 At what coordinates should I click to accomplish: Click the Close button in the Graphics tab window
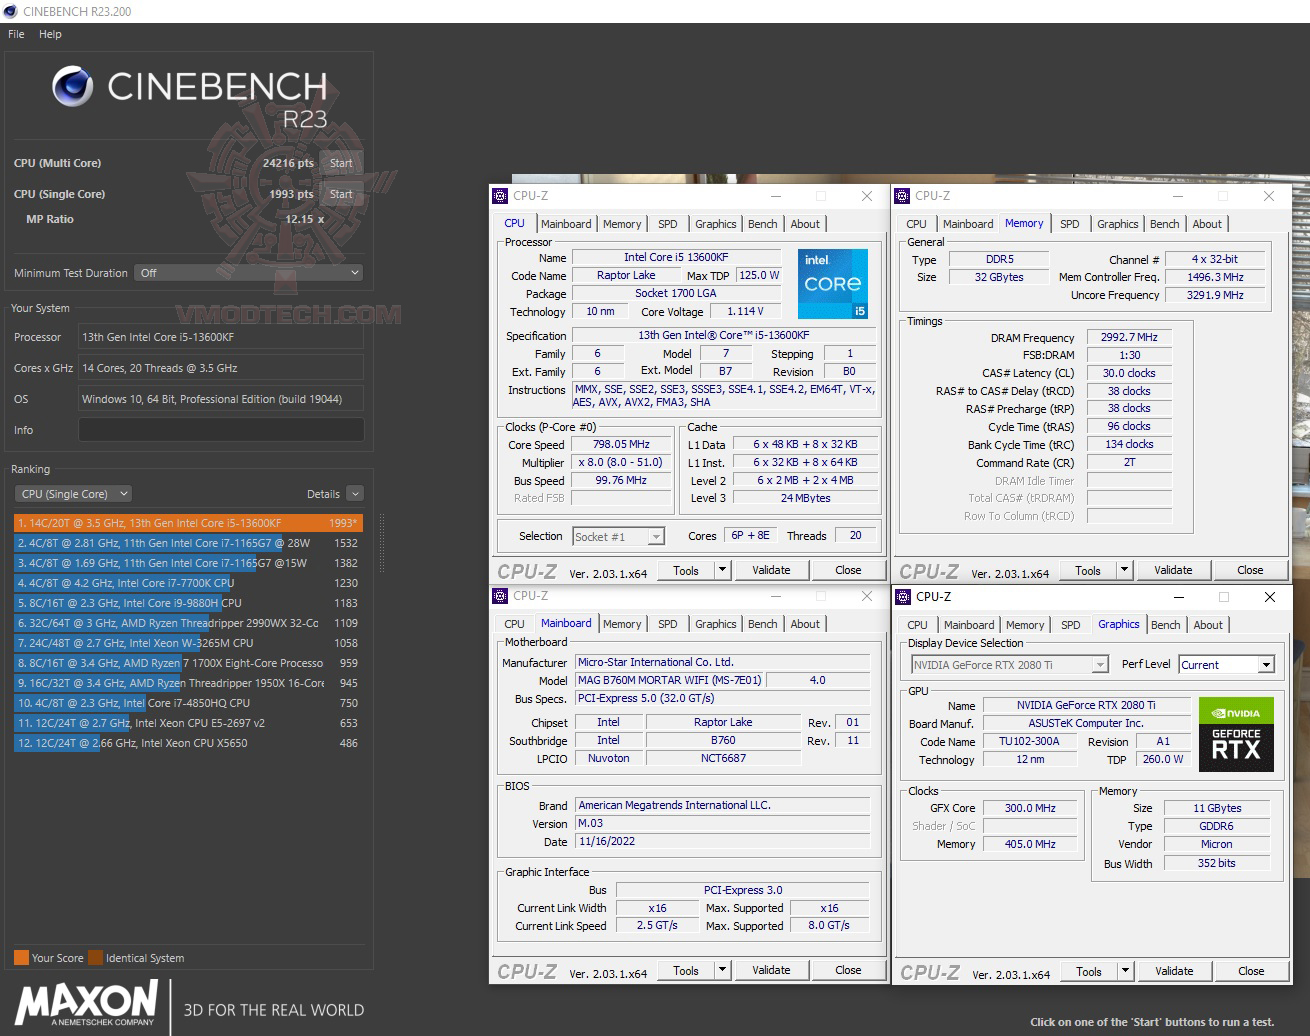[x=1251, y=971]
